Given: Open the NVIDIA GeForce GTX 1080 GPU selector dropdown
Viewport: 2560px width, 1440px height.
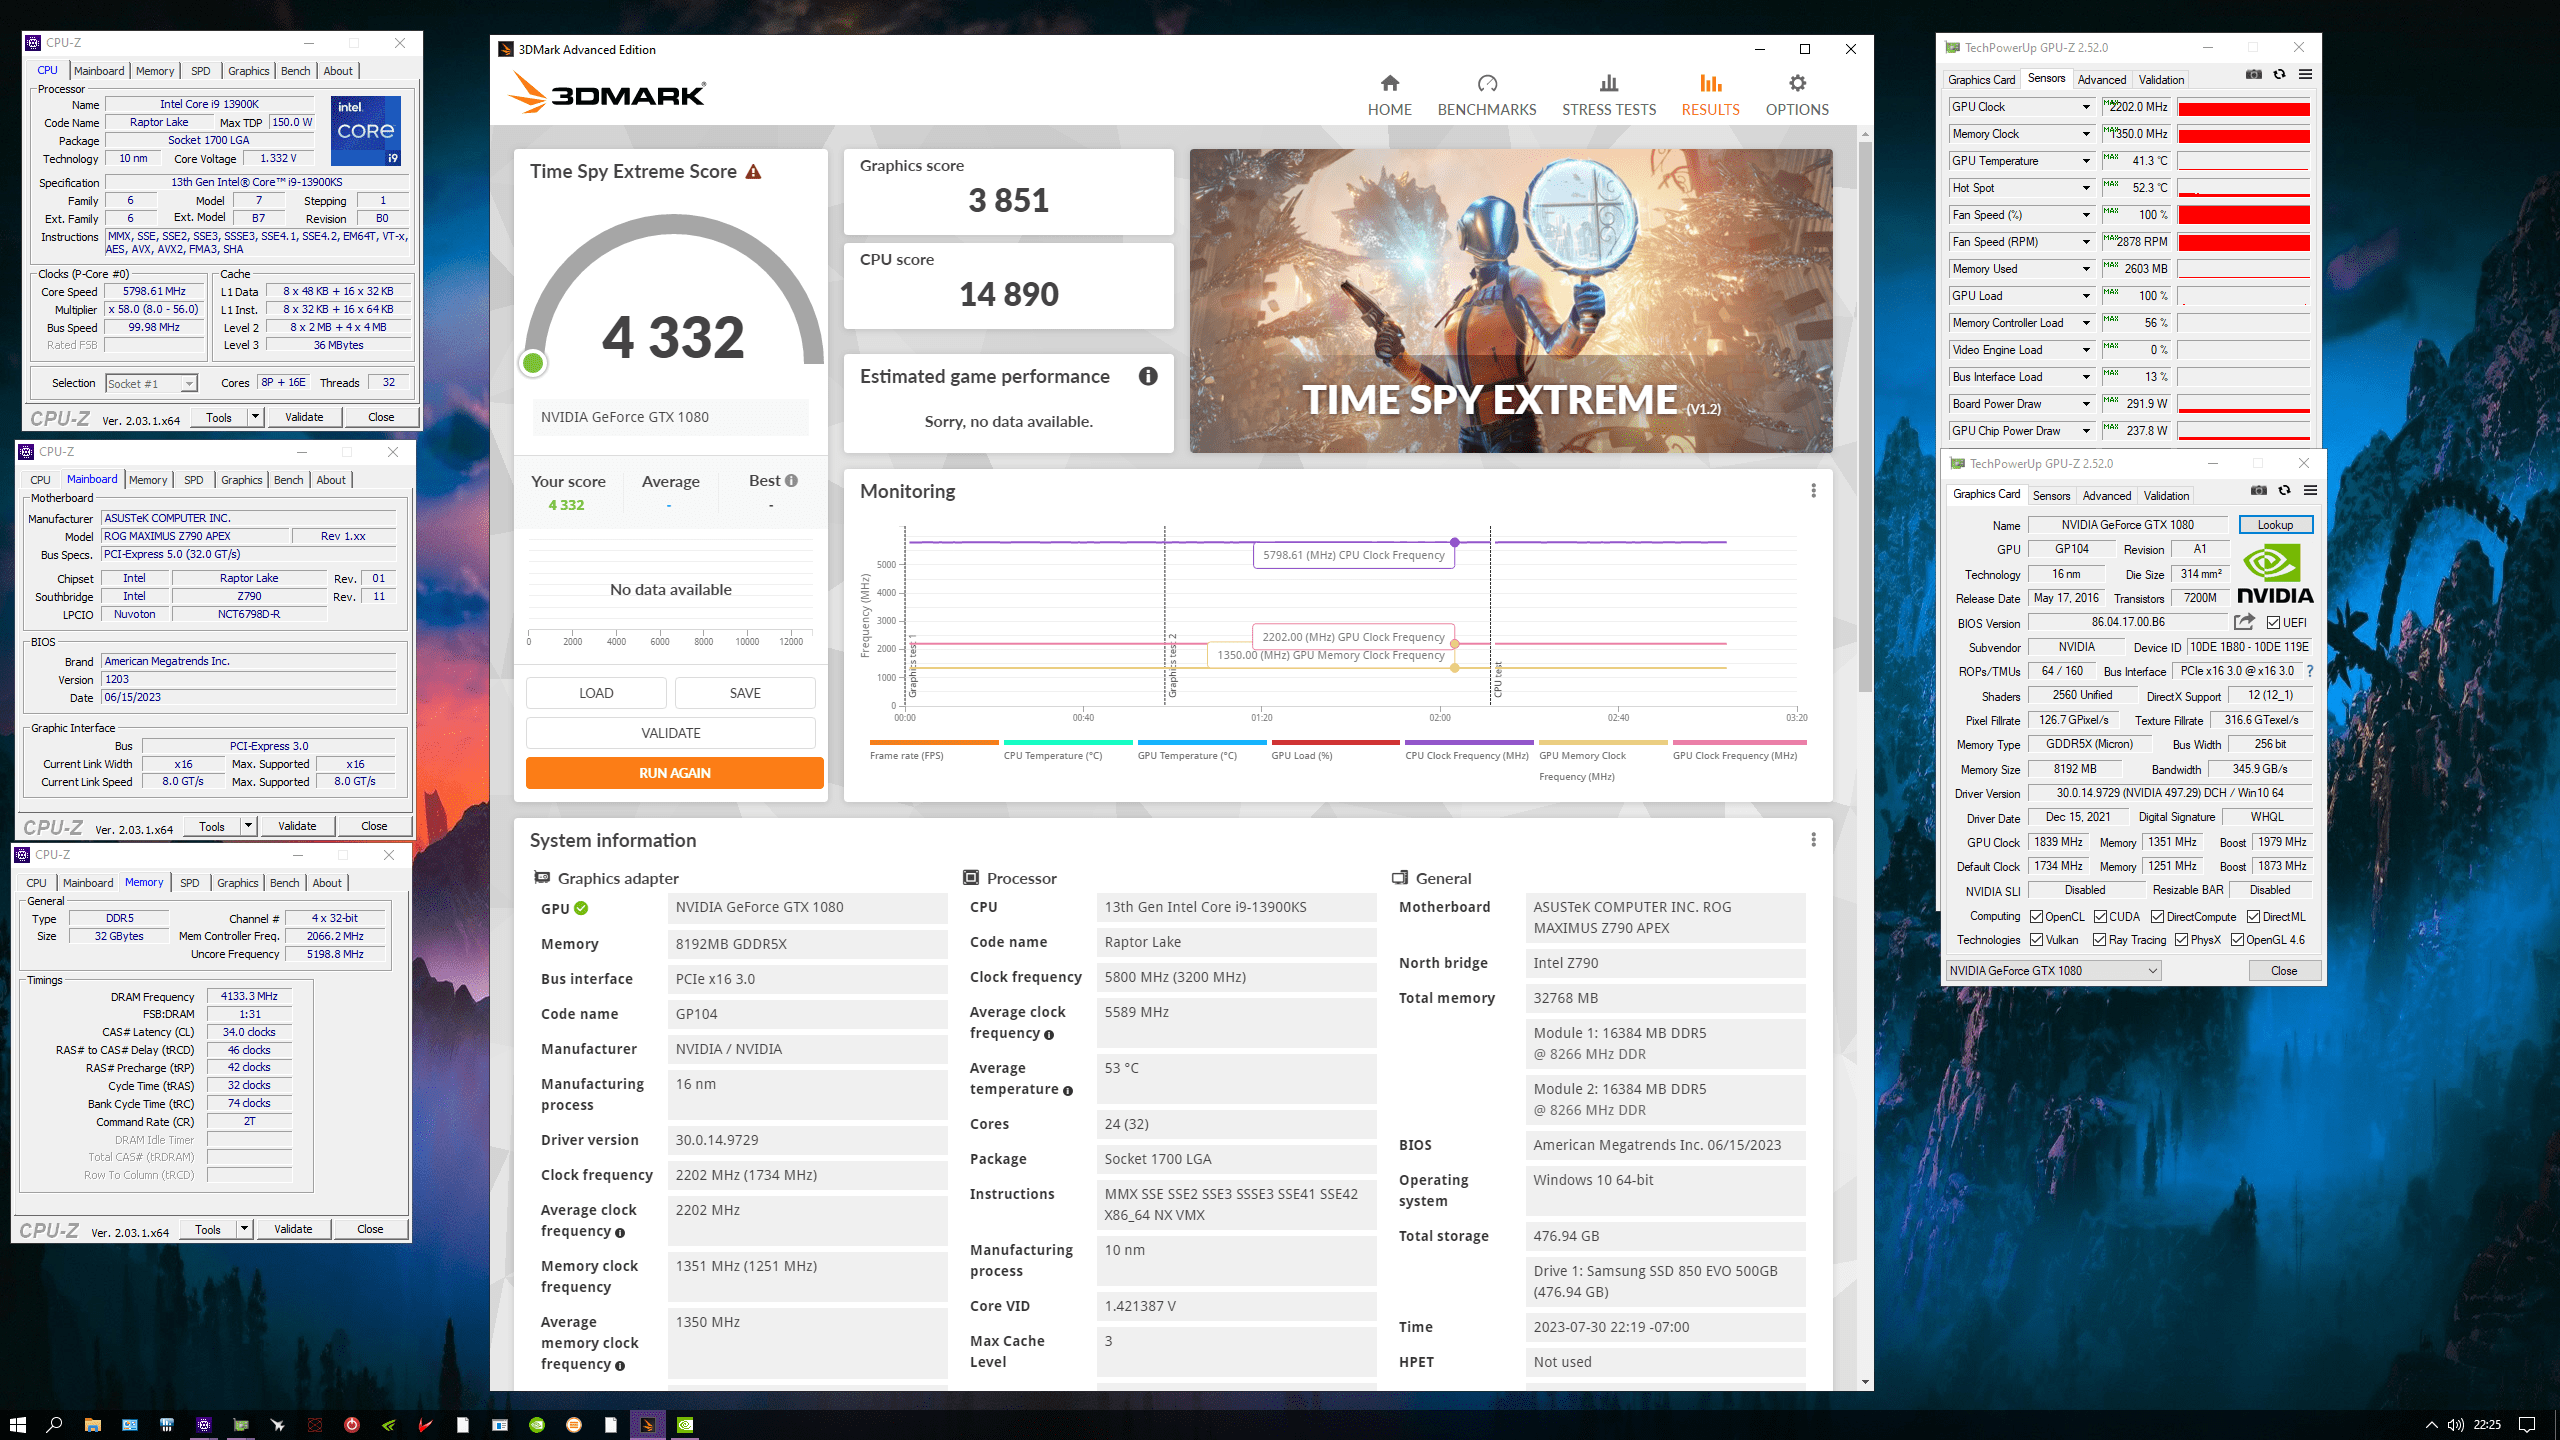Looking at the screenshot, I should click(x=2053, y=971).
